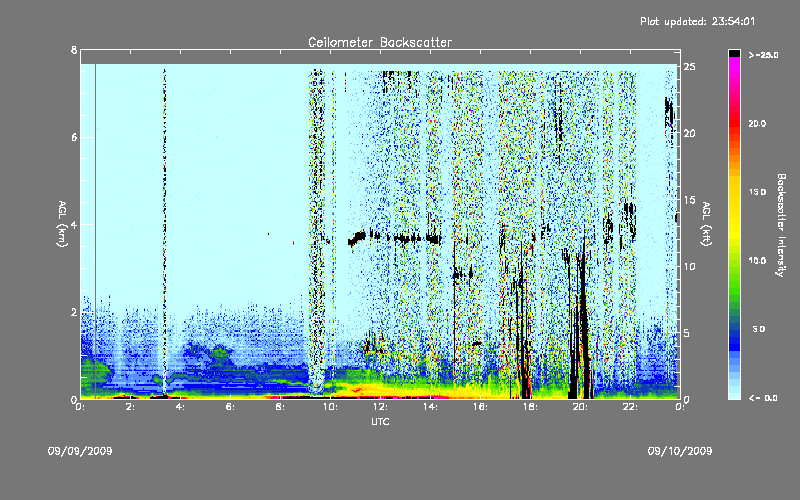Viewport: 800px width, 500px height.
Task: Click the black top of the colorbar
Action: coord(734,53)
